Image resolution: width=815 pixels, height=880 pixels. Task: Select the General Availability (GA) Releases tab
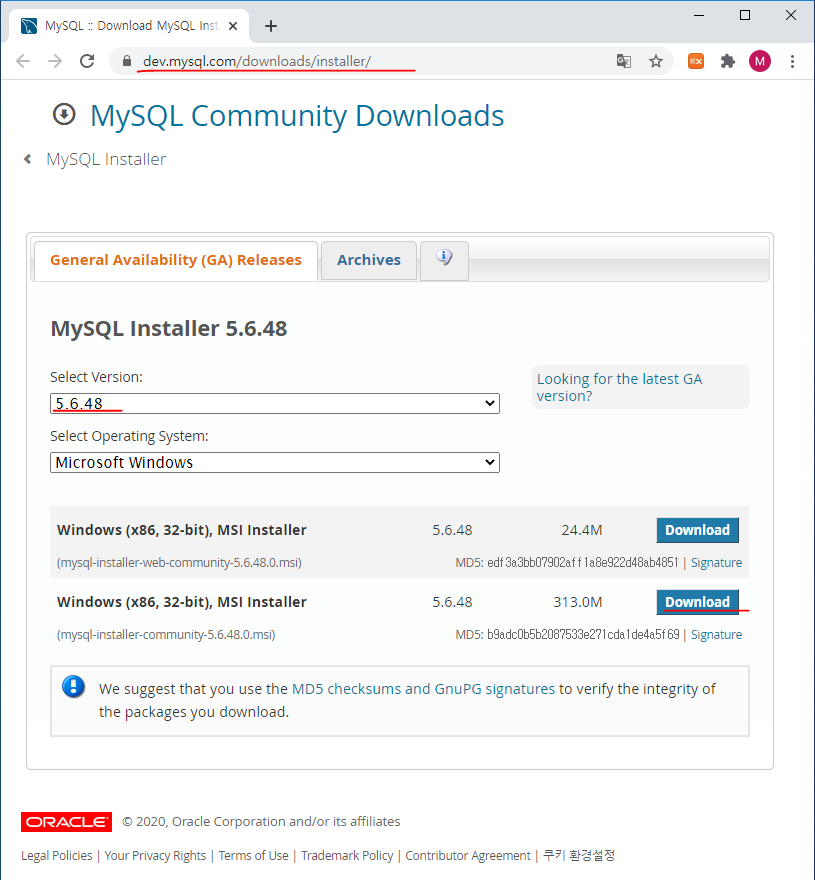pos(176,260)
